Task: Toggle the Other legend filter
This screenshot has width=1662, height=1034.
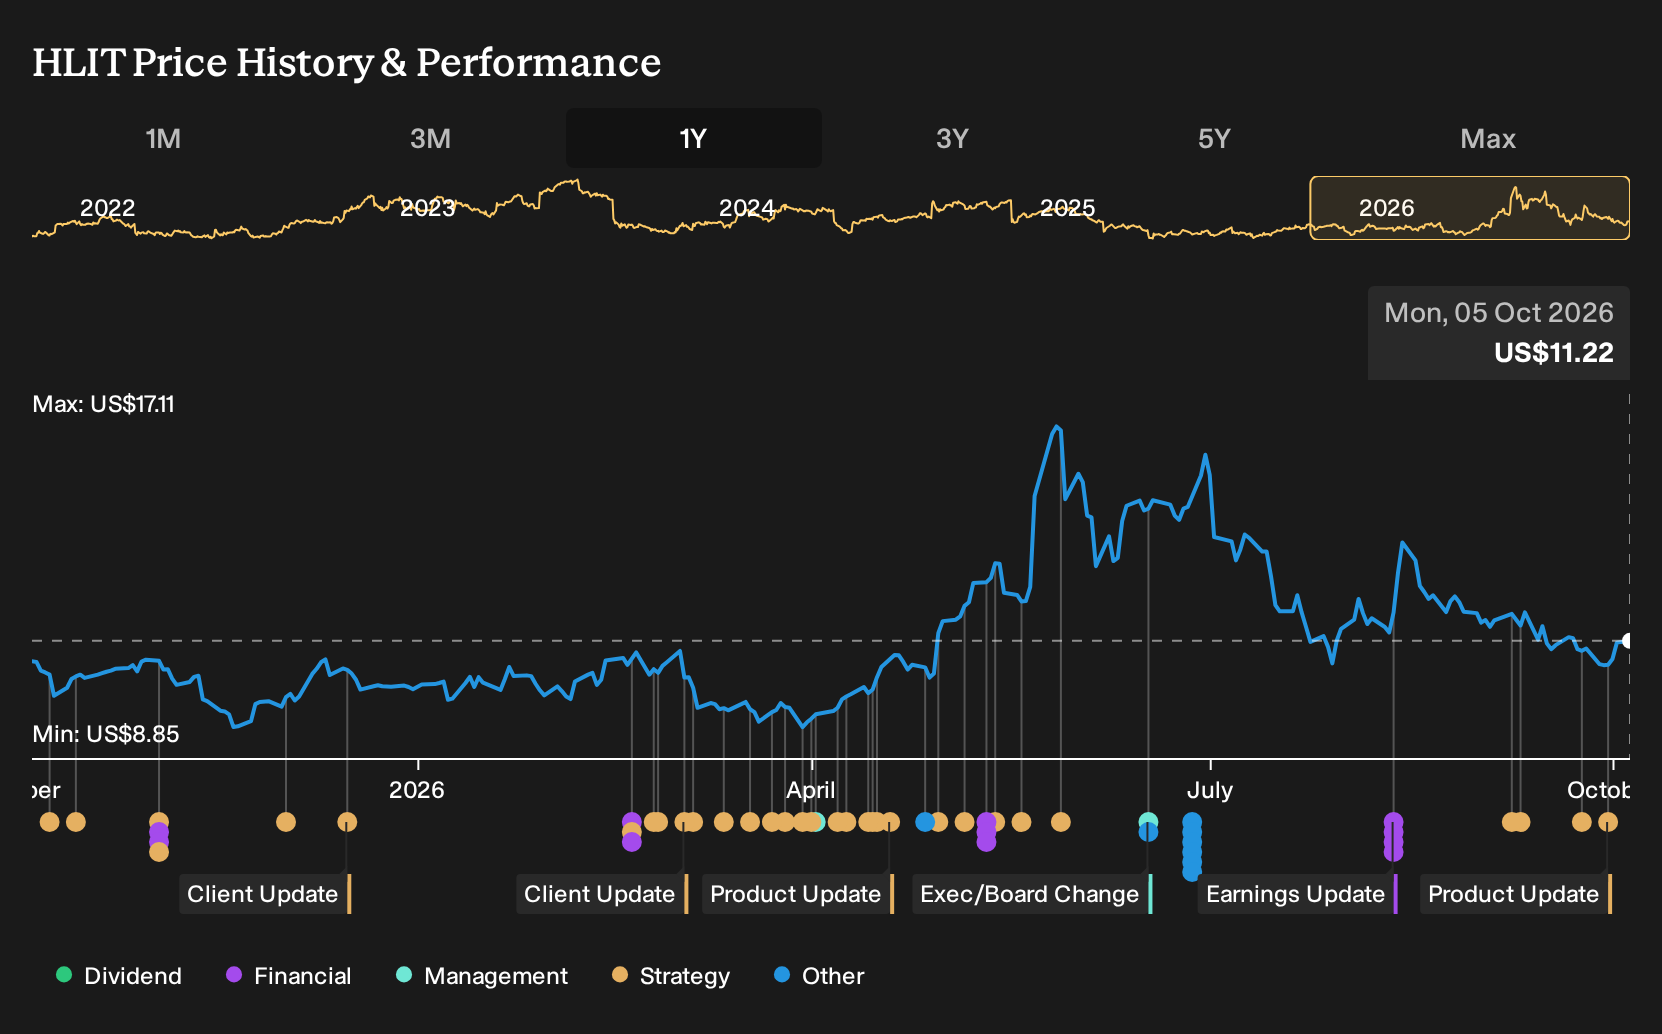Action: 819,976
